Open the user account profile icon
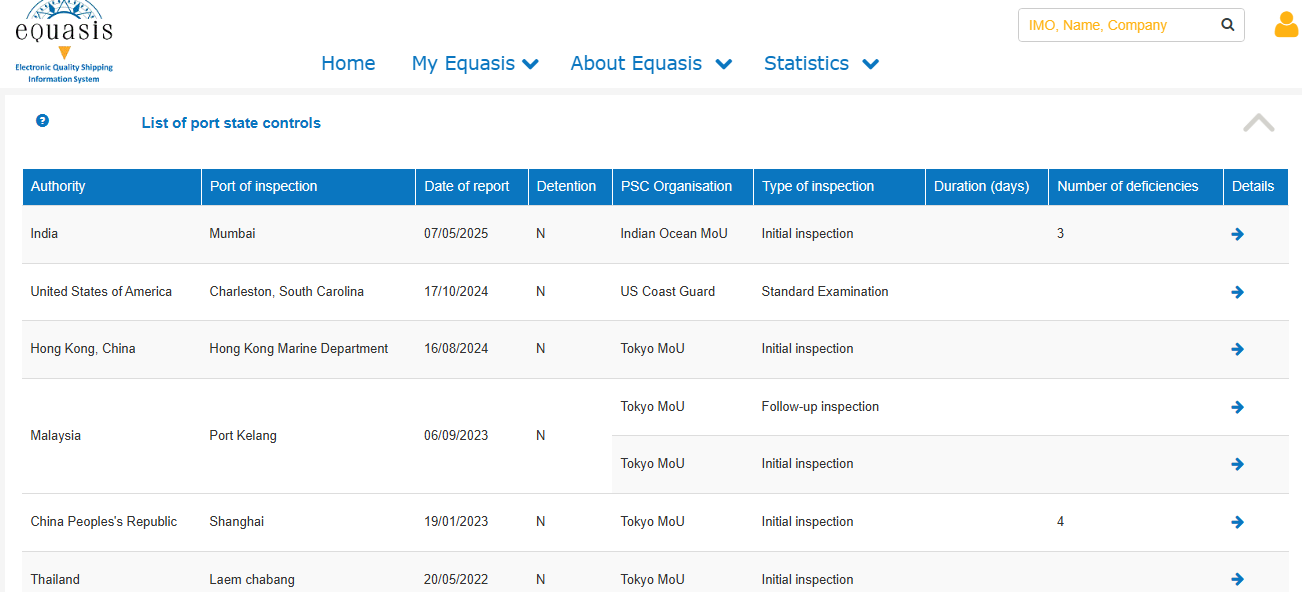The height and width of the screenshot is (592, 1302). pos(1286,24)
